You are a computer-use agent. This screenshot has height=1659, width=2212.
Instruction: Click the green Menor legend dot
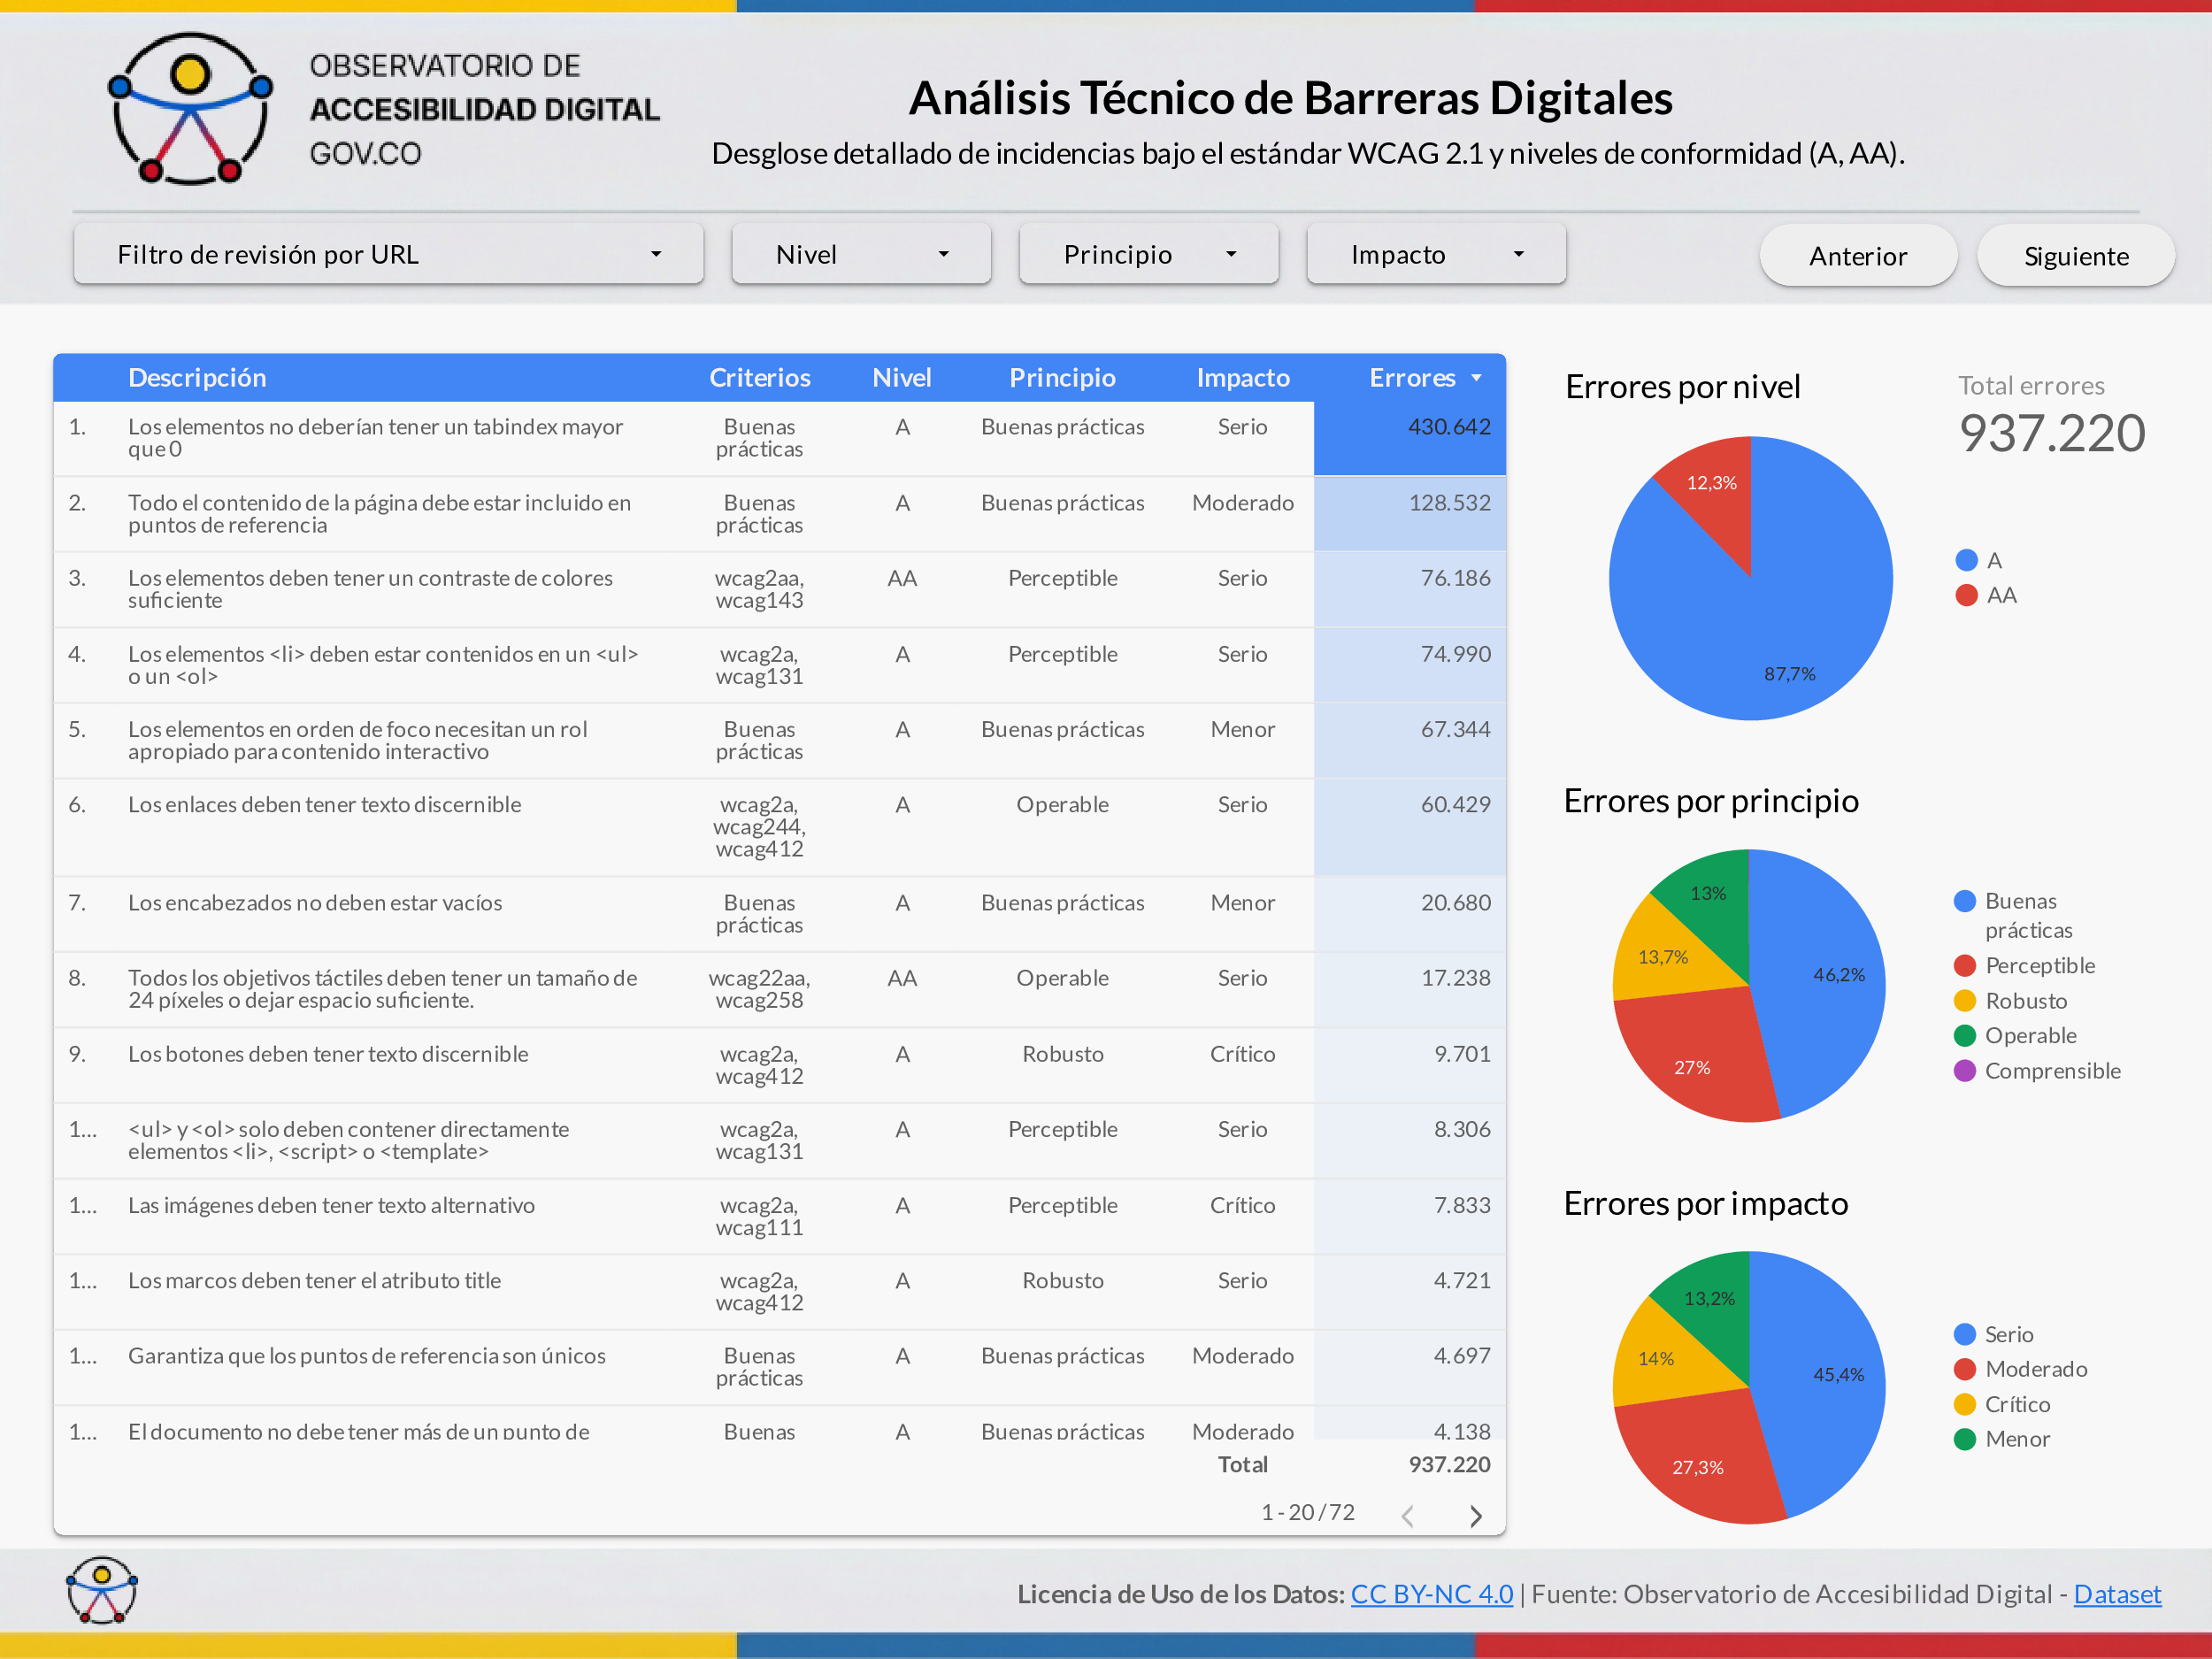(1965, 1439)
